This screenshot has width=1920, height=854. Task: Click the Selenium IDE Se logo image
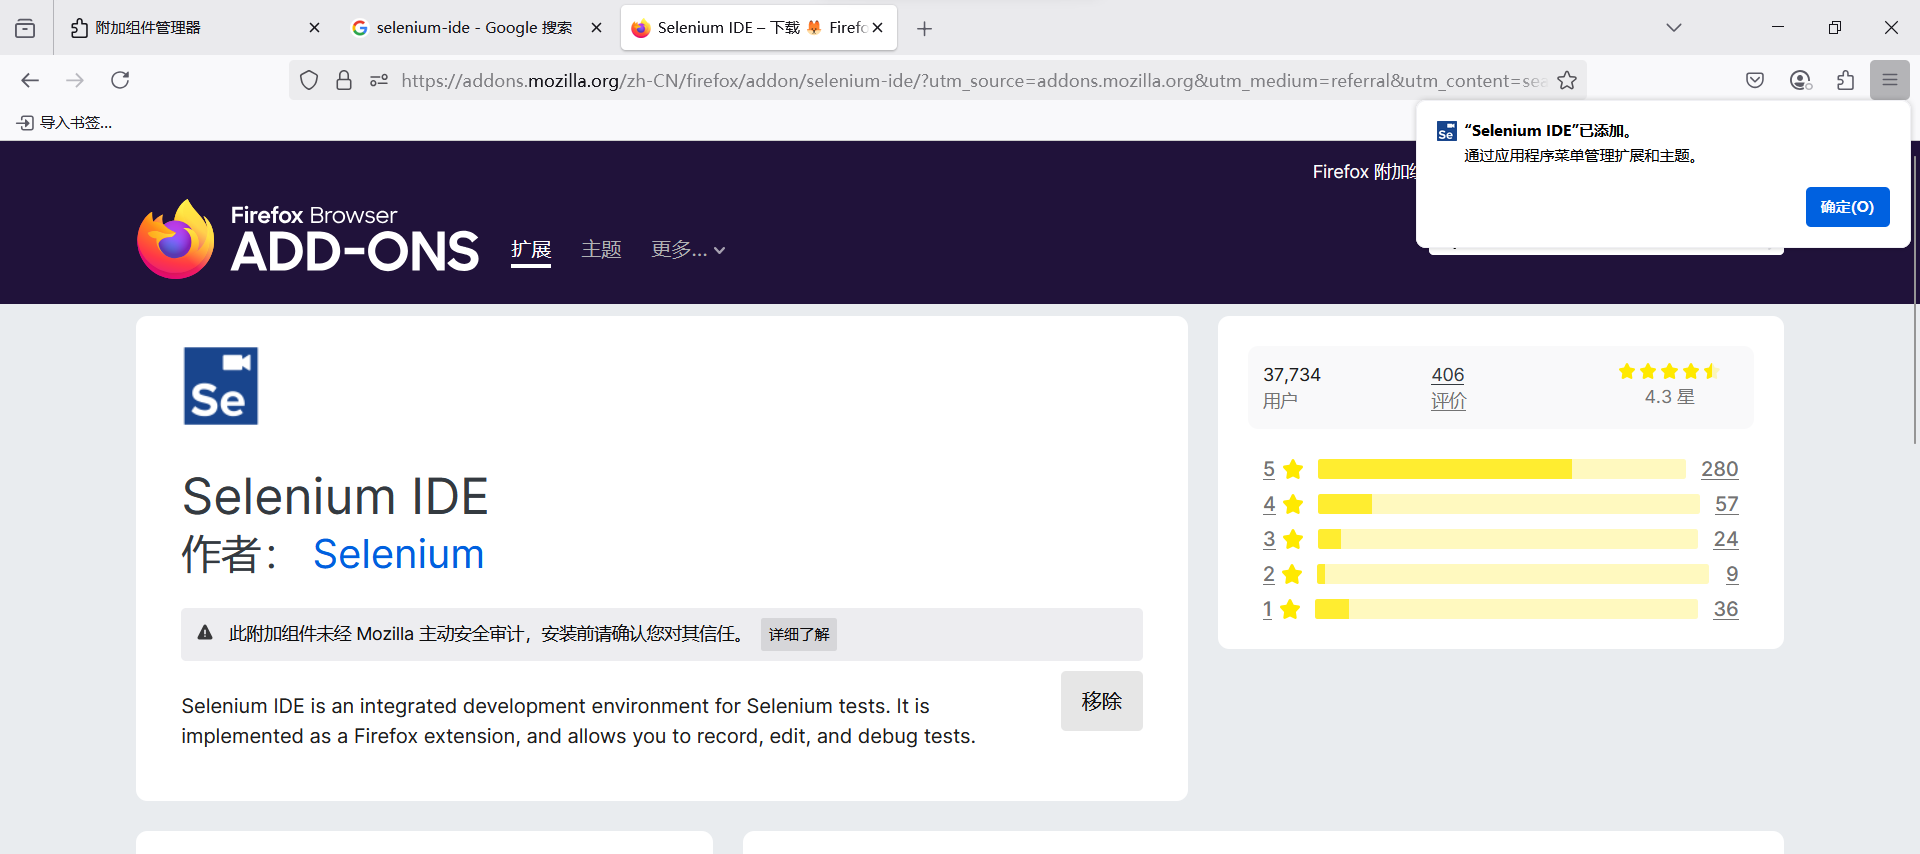click(221, 386)
